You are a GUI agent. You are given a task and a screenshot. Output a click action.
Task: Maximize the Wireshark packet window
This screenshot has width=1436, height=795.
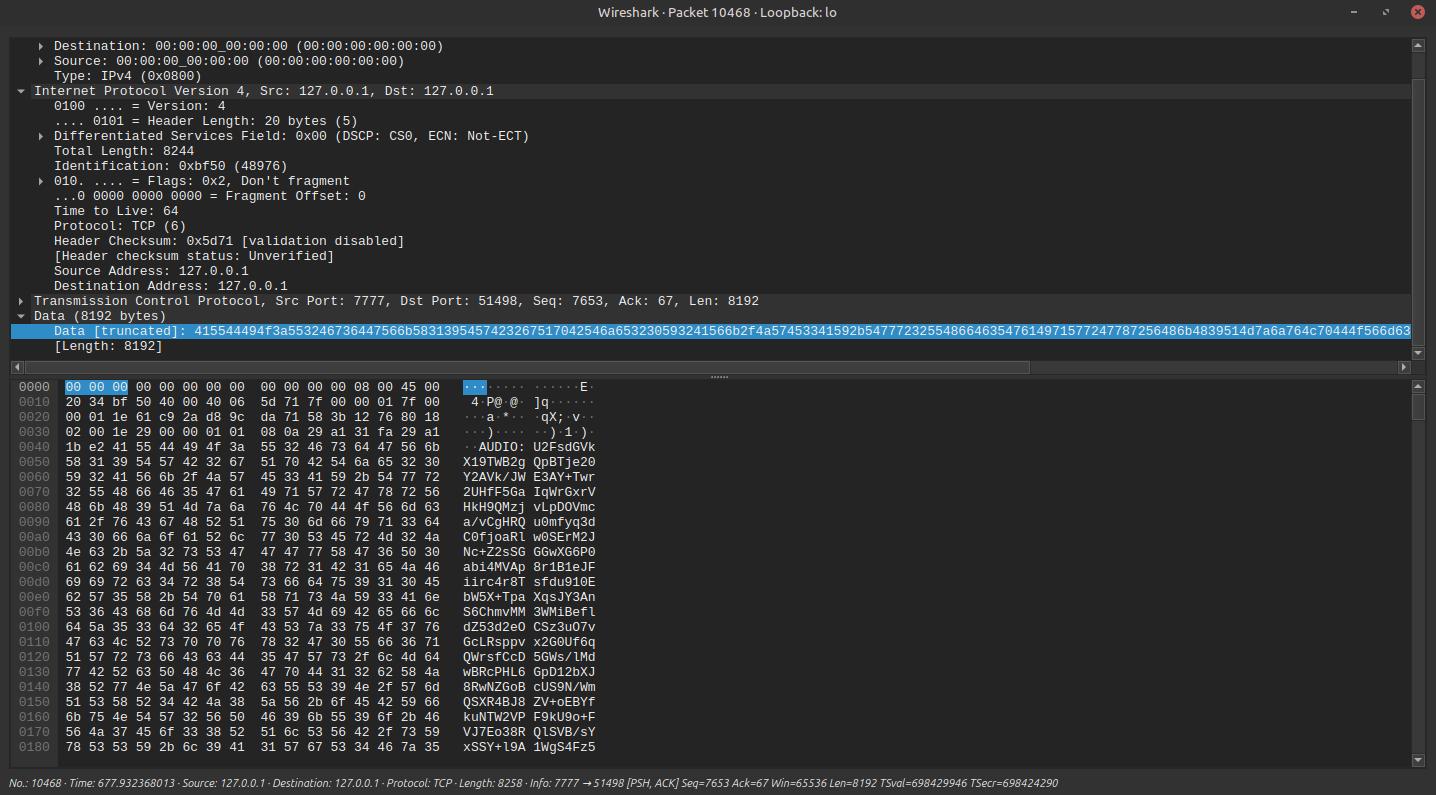[1386, 12]
